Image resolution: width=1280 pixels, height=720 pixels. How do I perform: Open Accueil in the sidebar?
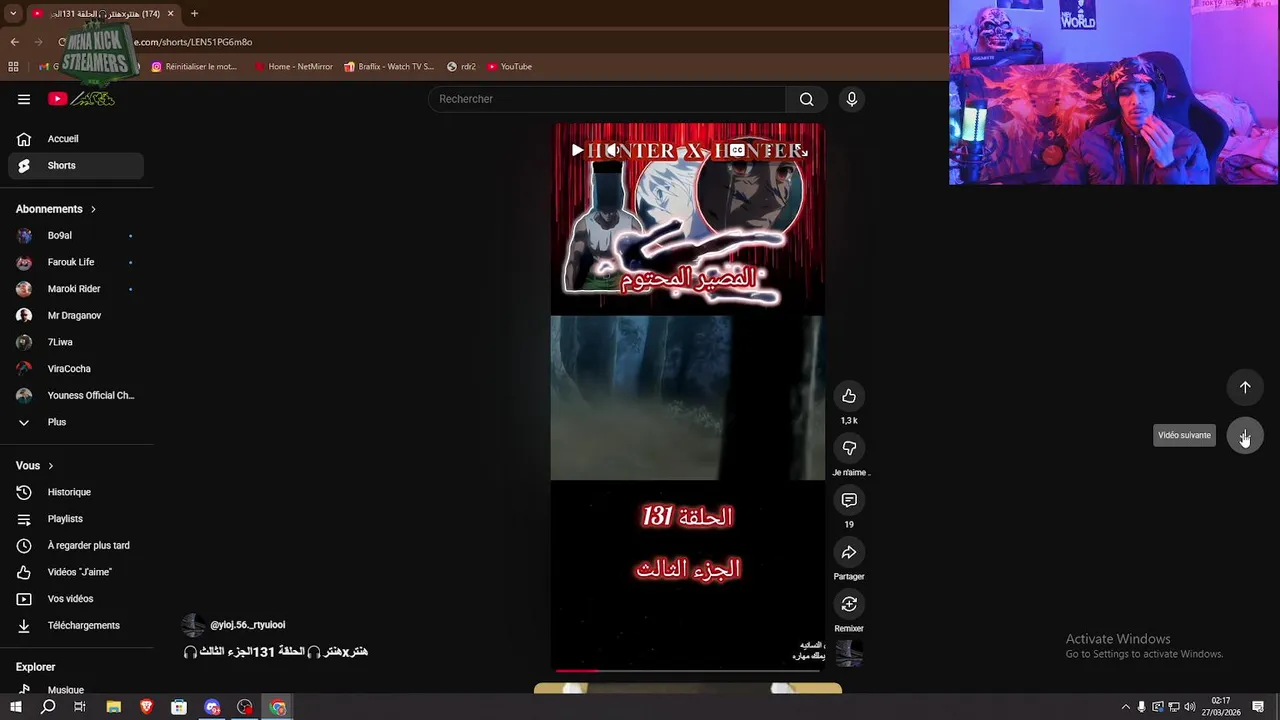pyautogui.click(x=76, y=139)
